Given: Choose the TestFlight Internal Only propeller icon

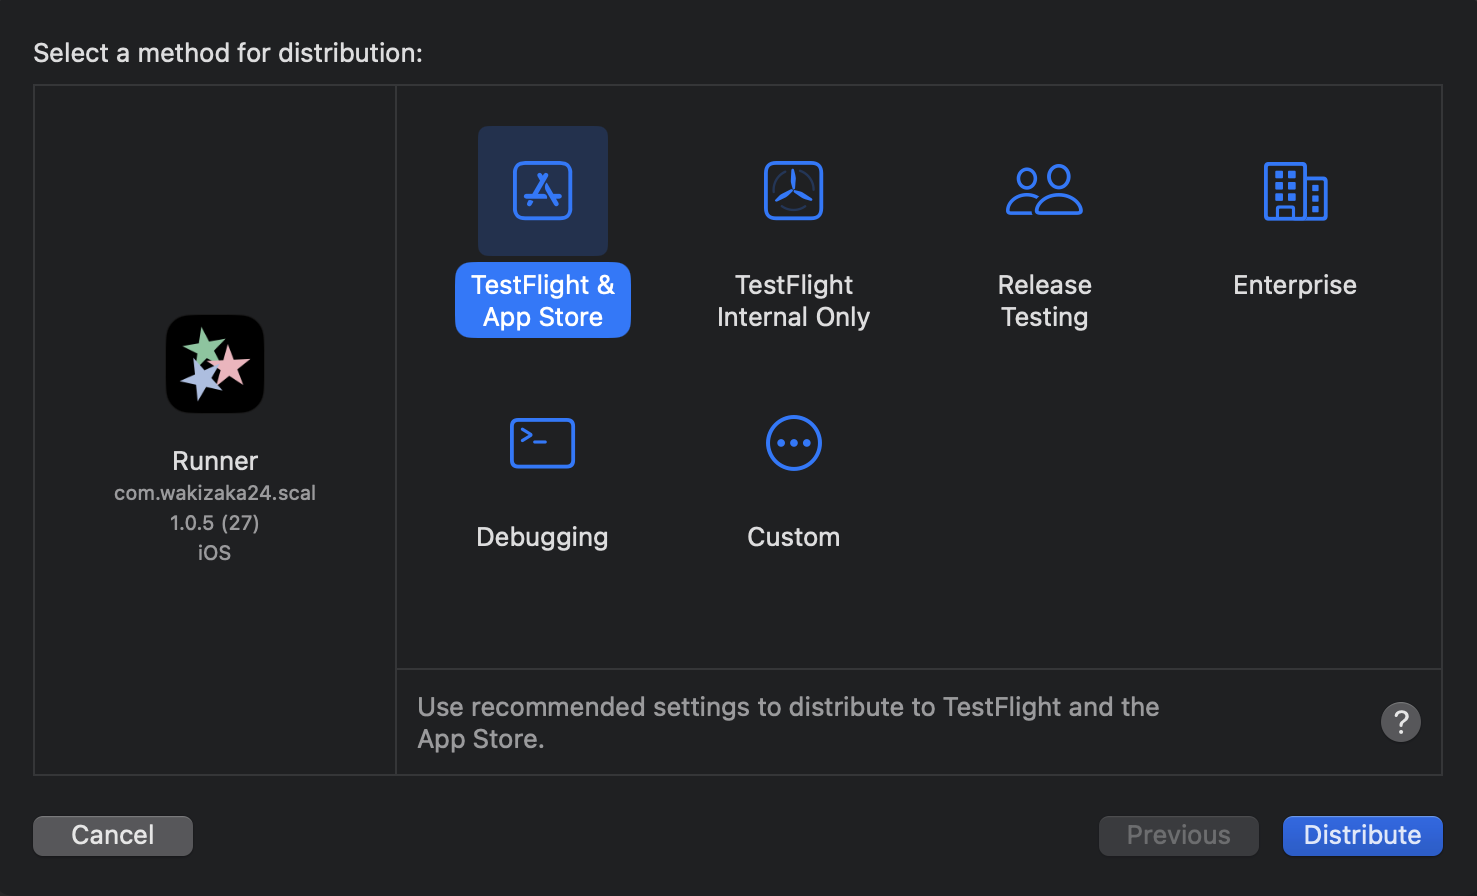Looking at the screenshot, I should coord(793,190).
